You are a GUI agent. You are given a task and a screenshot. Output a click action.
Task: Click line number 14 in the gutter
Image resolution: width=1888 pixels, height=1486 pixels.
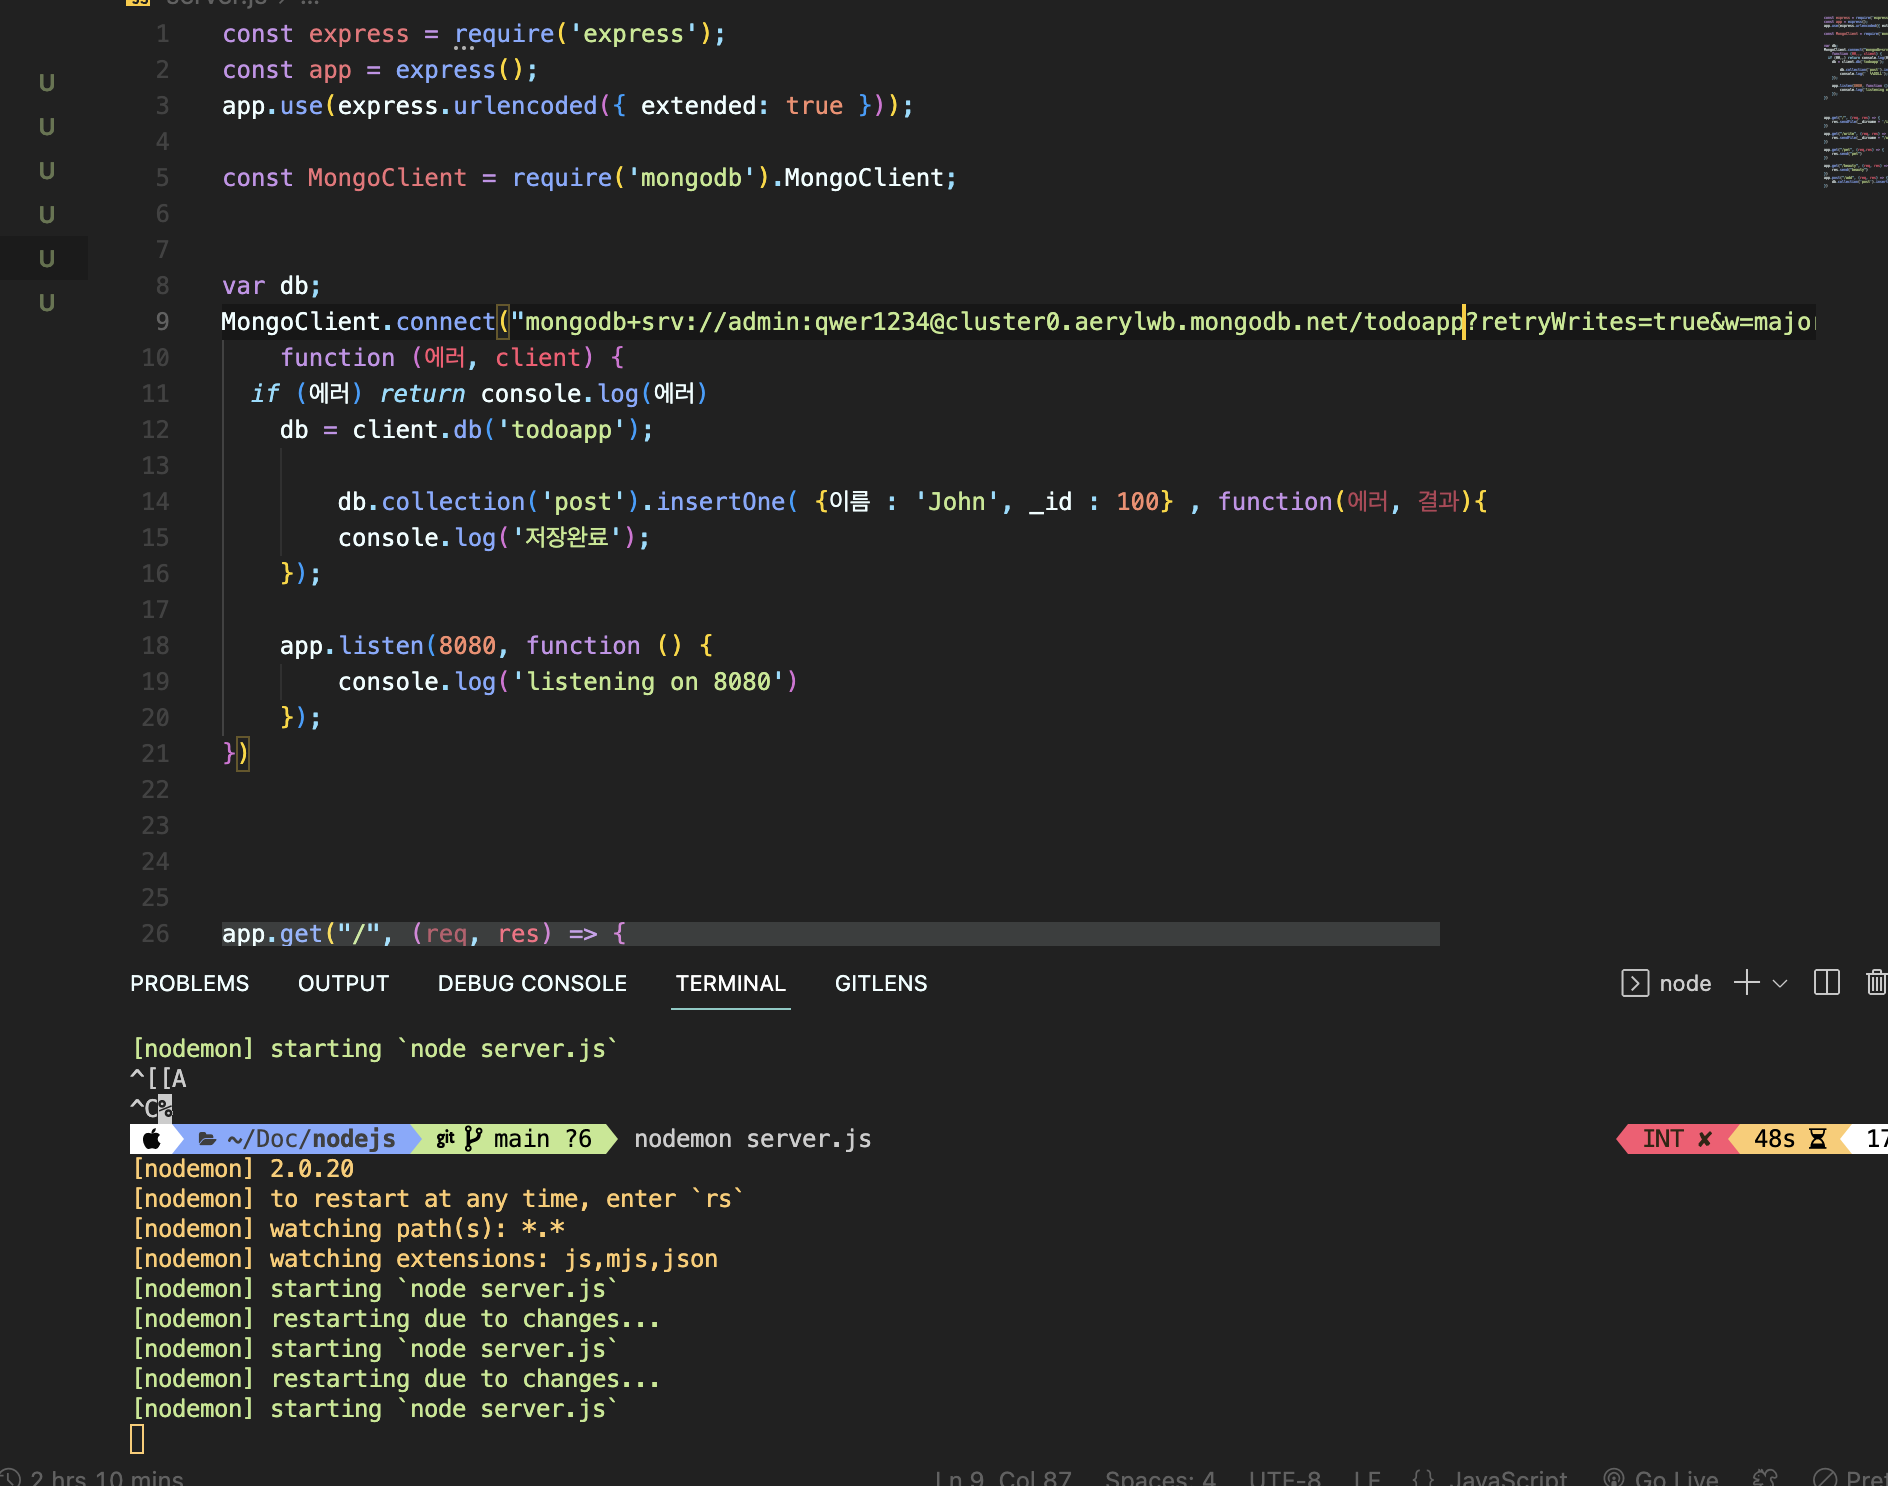(x=155, y=502)
